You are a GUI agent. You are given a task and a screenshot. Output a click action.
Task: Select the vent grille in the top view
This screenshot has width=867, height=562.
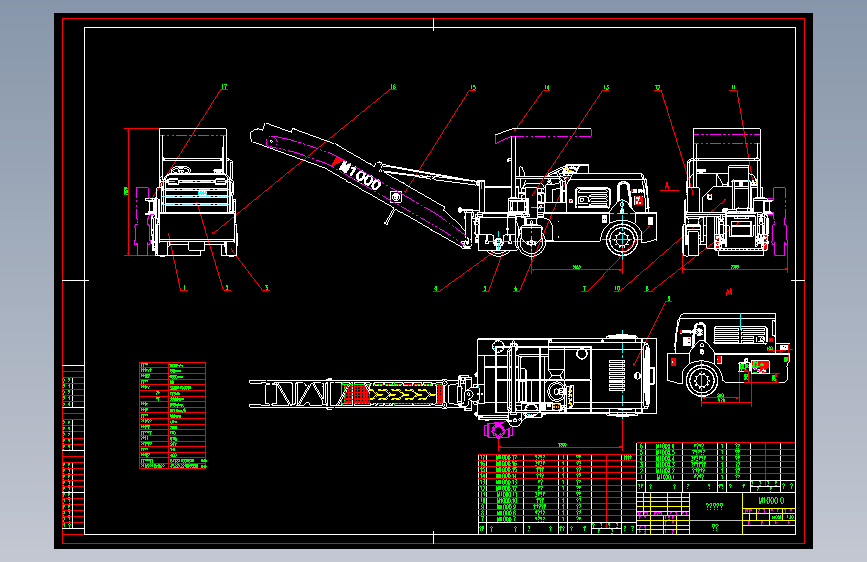pos(617,375)
